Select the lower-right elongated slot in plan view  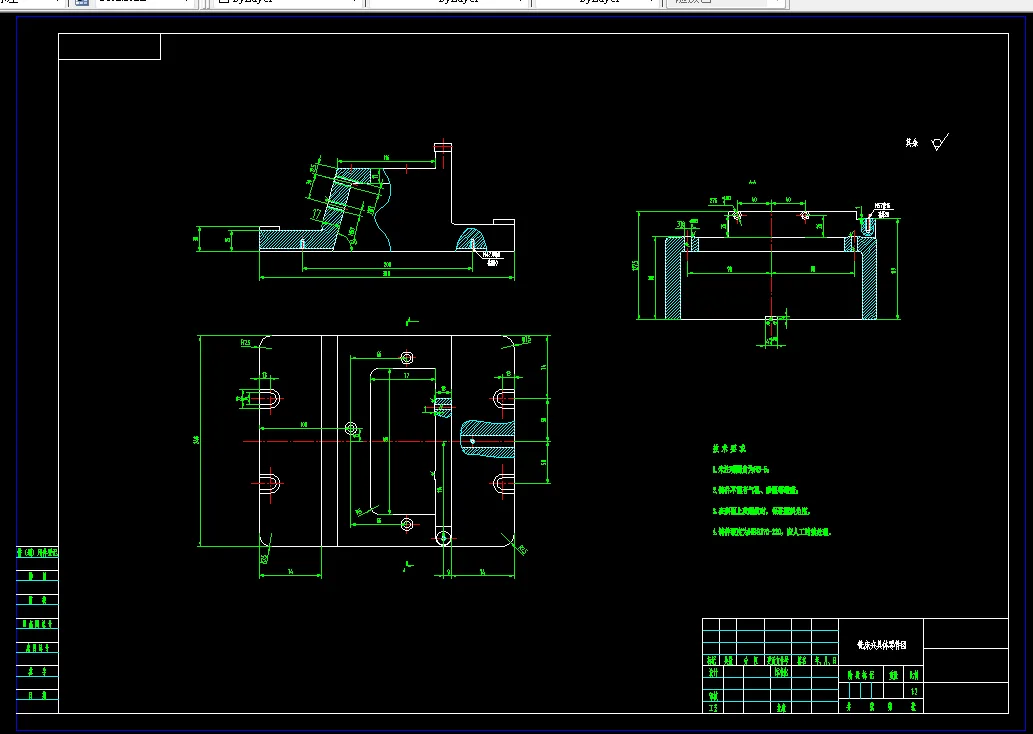(x=503, y=483)
